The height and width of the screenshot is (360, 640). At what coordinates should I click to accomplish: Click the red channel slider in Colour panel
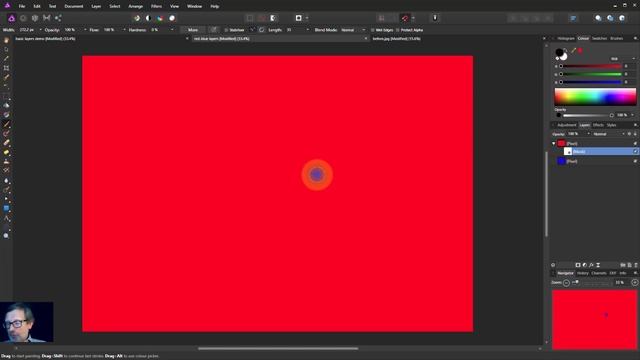coord(591,66)
